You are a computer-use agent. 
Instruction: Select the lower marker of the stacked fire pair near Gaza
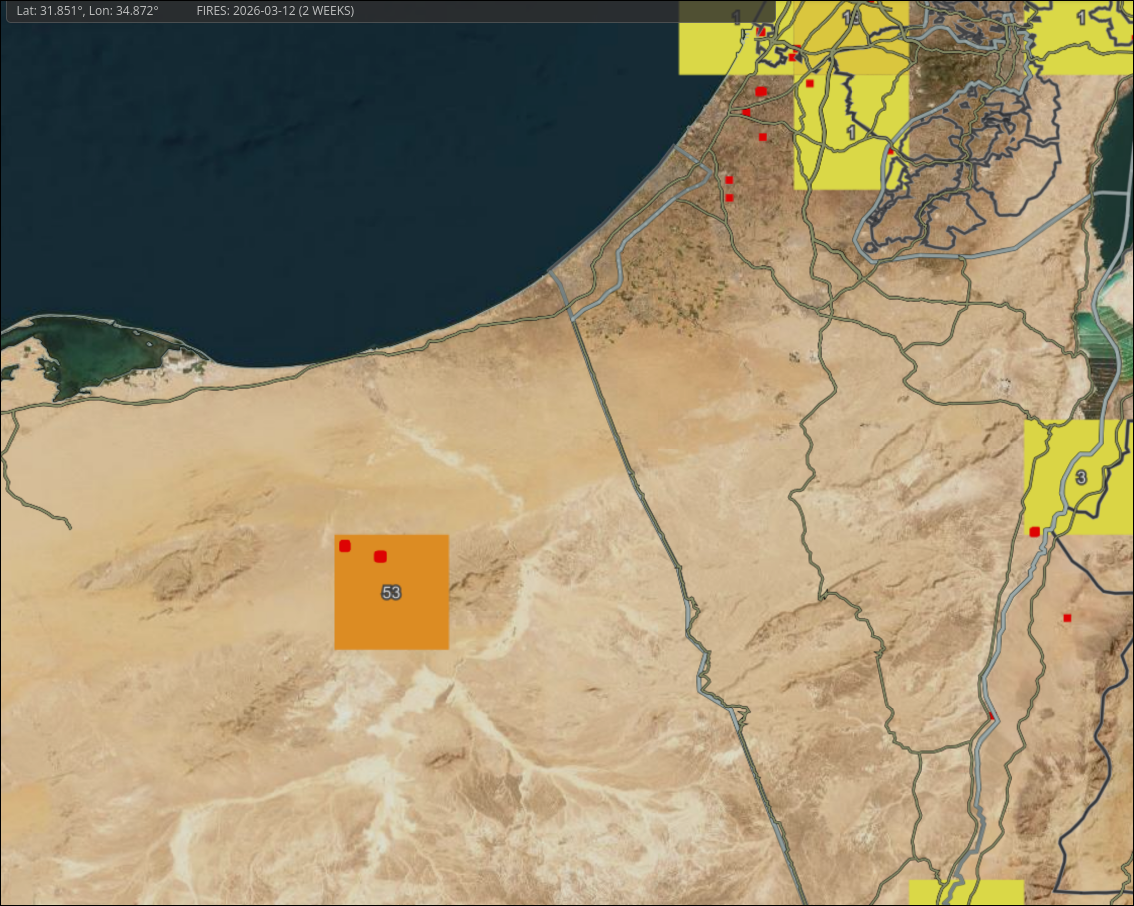(x=729, y=197)
